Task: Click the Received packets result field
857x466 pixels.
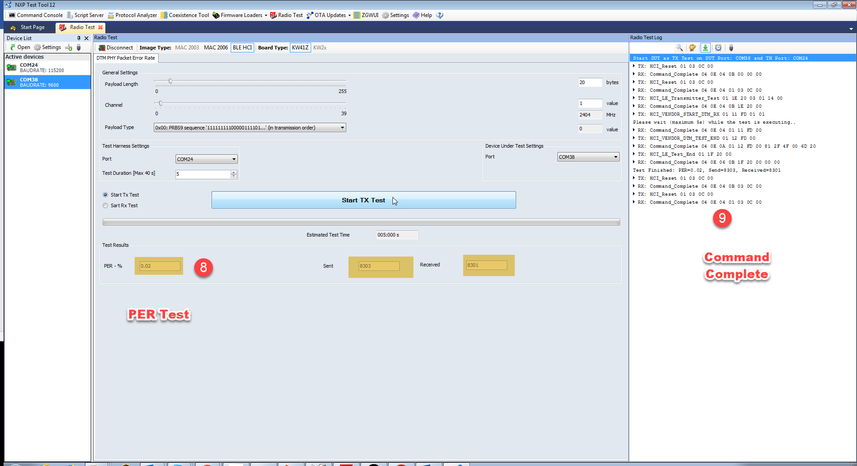Action: 486,265
